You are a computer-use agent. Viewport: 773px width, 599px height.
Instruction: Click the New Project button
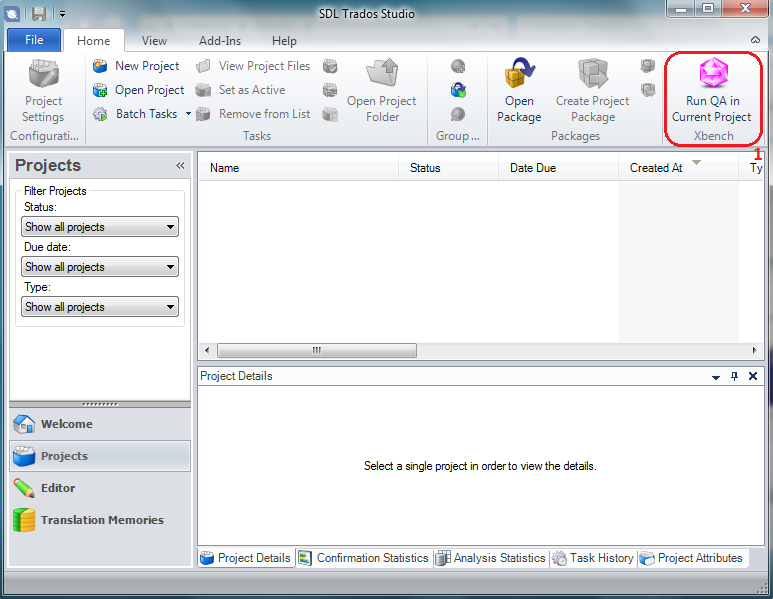point(137,66)
